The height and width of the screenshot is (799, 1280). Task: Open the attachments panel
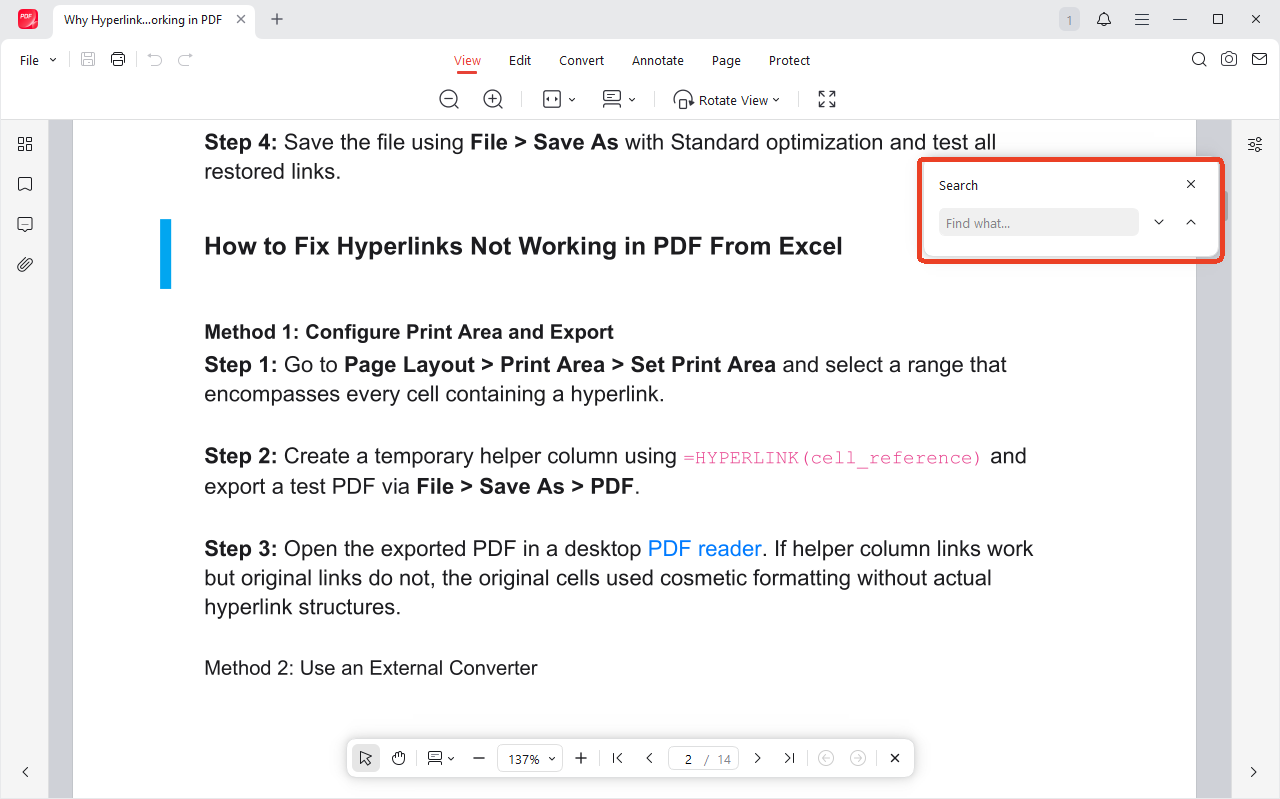(25, 264)
